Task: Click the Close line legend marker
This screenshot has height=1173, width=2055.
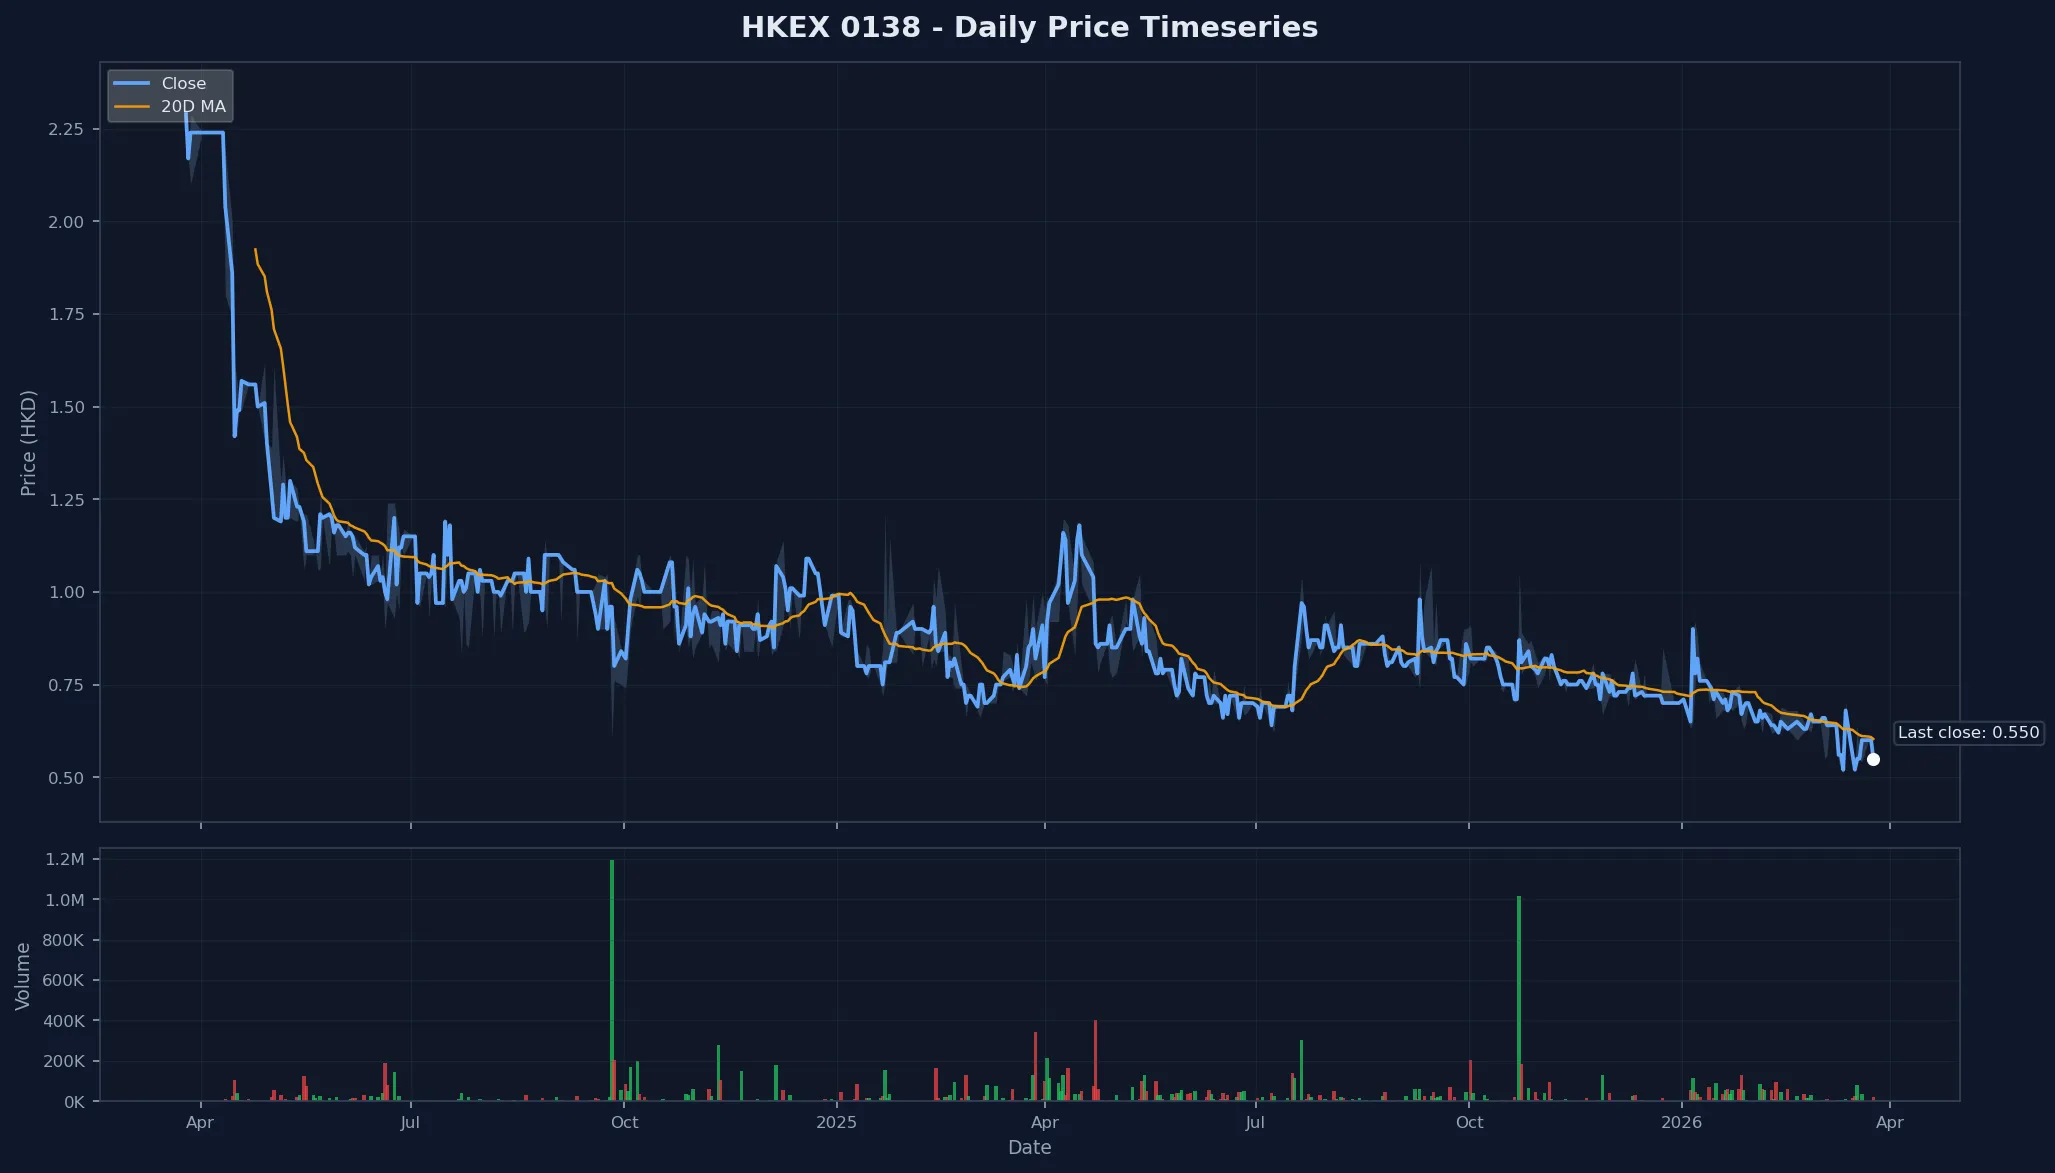Action: (x=131, y=83)
